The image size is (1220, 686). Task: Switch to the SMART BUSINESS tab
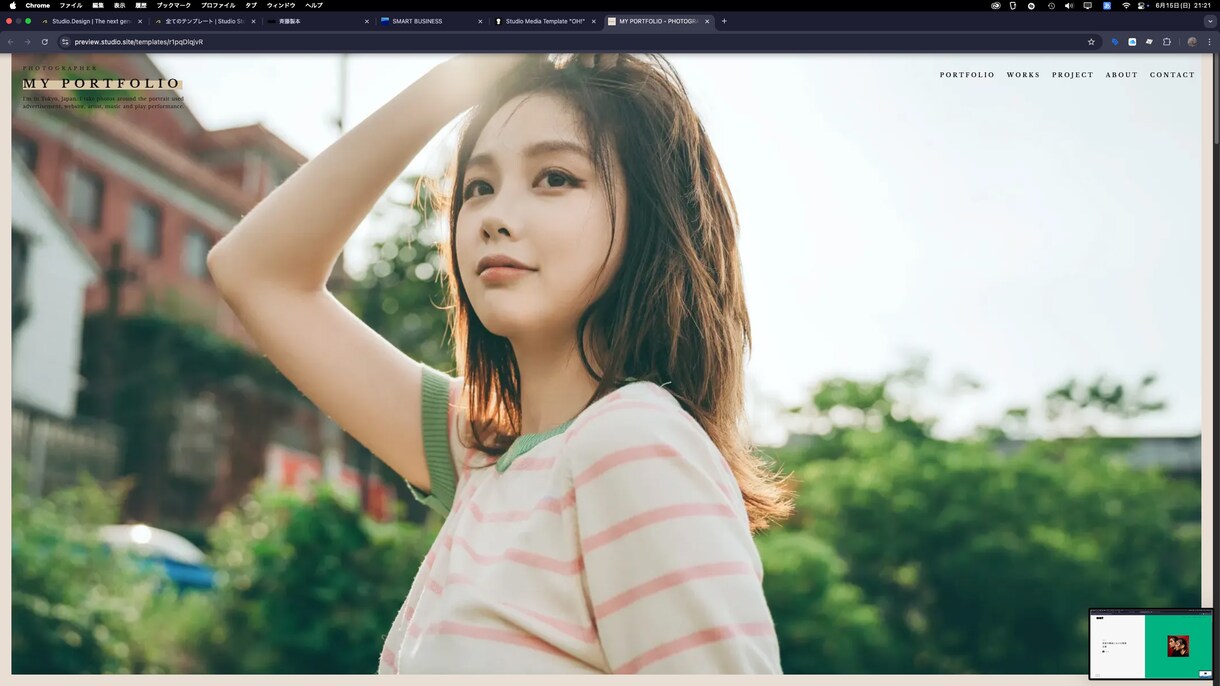tap(430, 21)
